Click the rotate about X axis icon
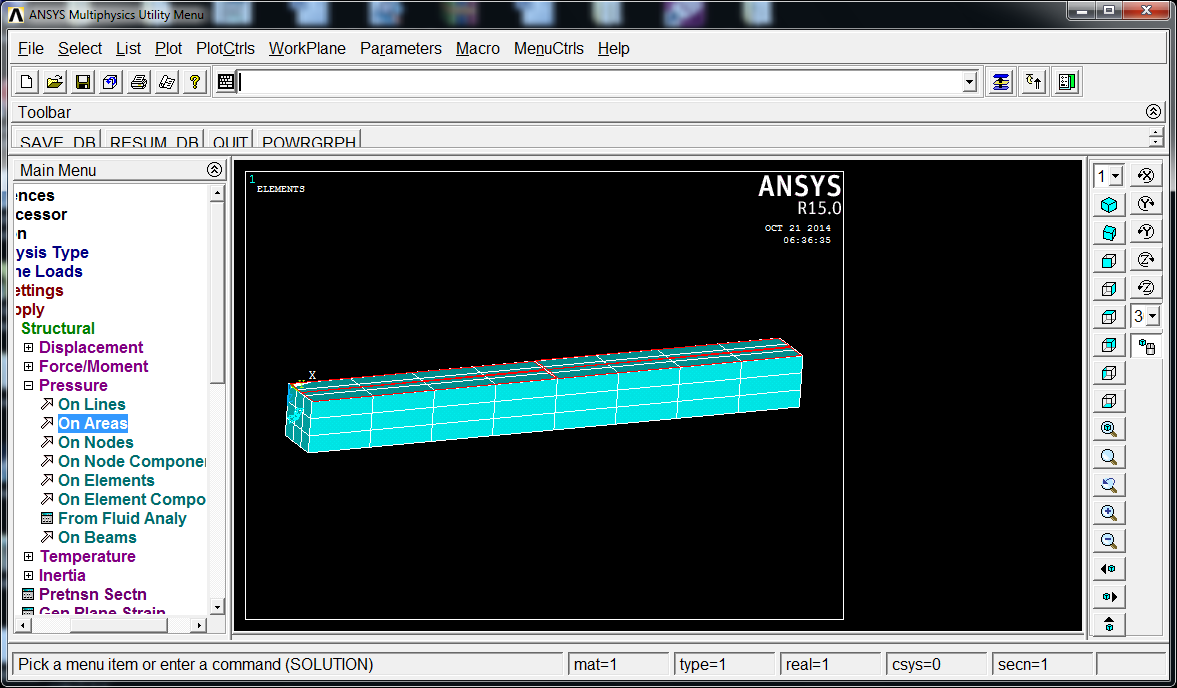1177x688 pixels. pyautogui.click(x=1145, y=176)
